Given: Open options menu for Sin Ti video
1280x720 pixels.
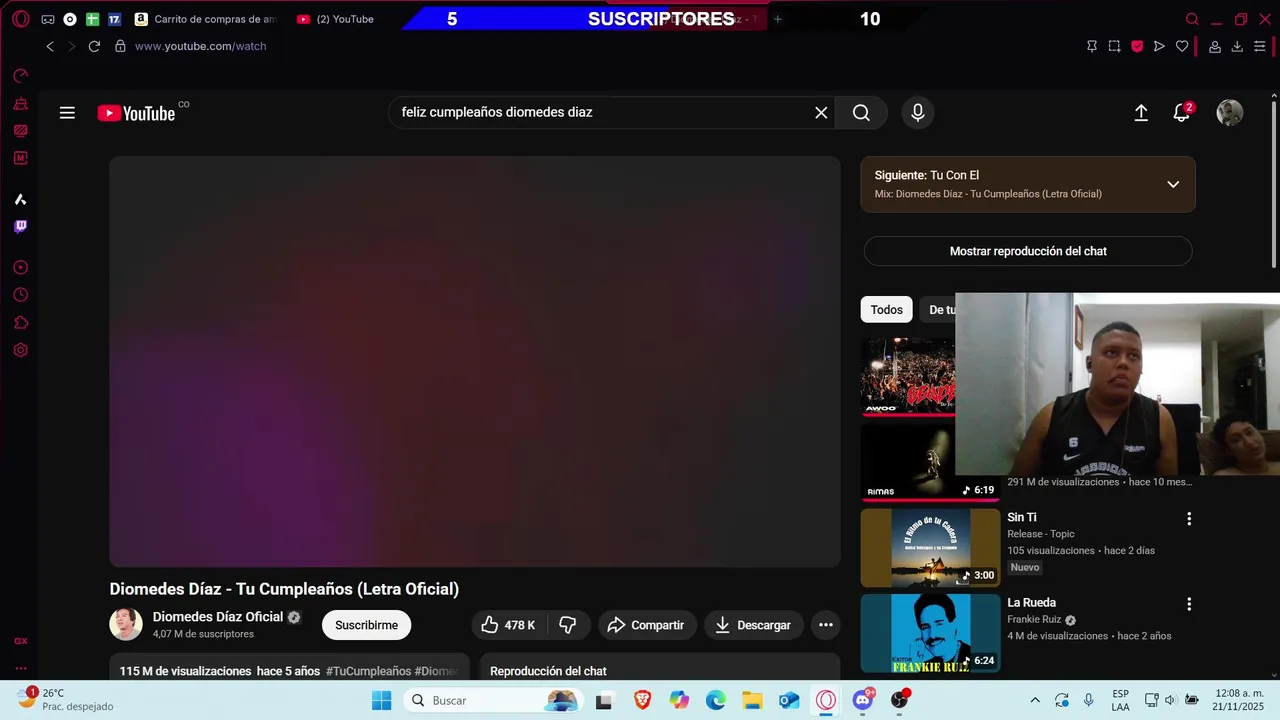Looking at the screenshot, I should click(1189, 518).
